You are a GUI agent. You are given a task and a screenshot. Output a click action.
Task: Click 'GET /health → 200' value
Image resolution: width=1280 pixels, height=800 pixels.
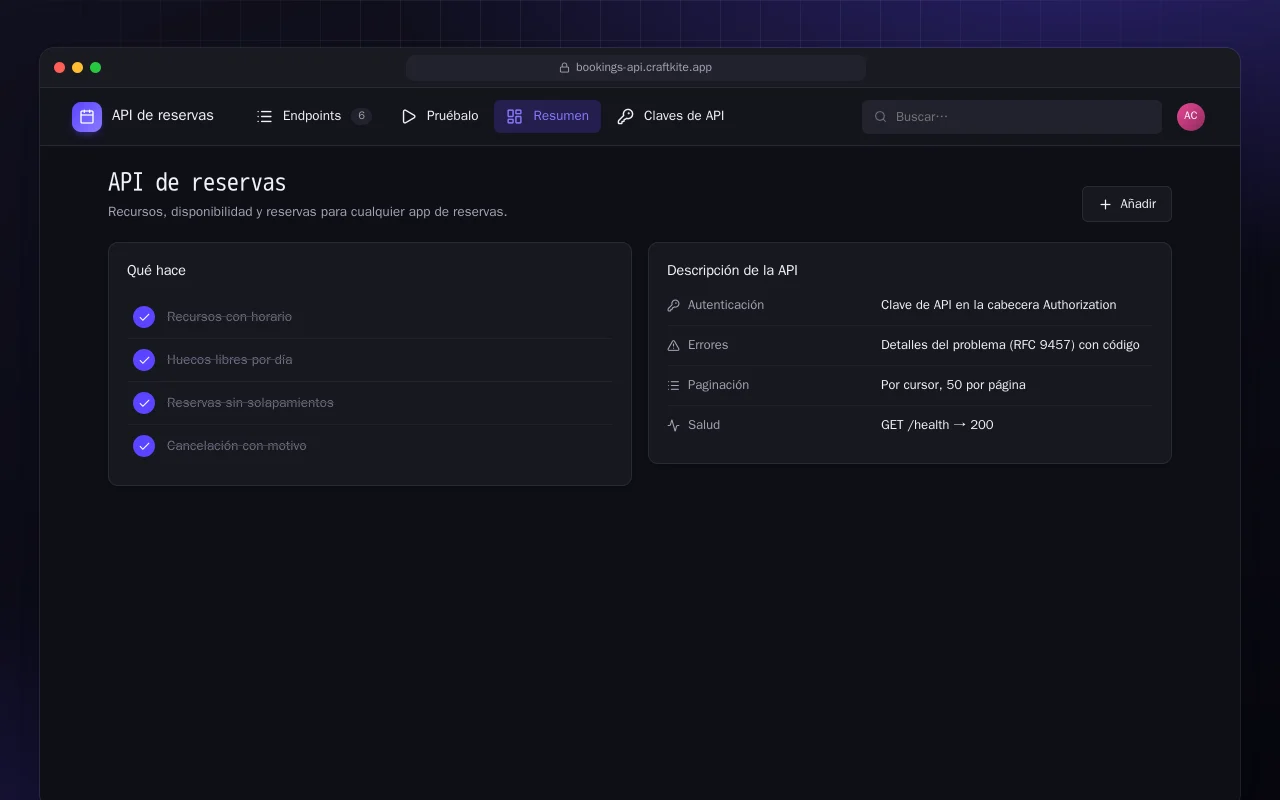pyautogui.click(x=937, y=425)
